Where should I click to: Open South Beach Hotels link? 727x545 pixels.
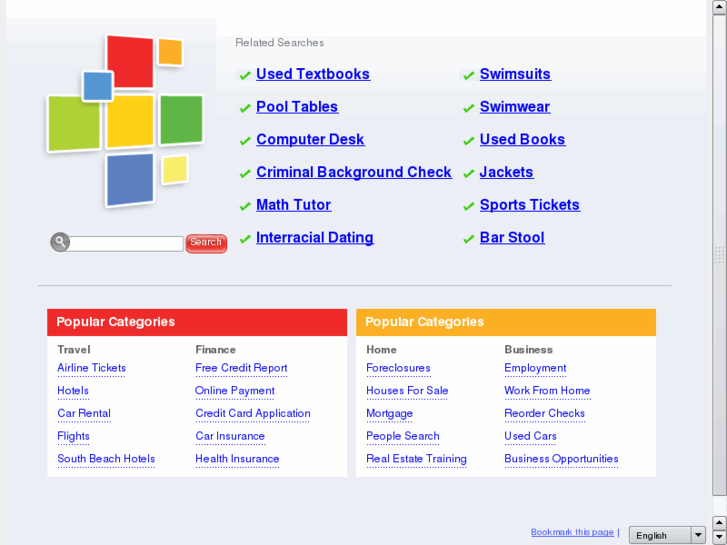106,459
